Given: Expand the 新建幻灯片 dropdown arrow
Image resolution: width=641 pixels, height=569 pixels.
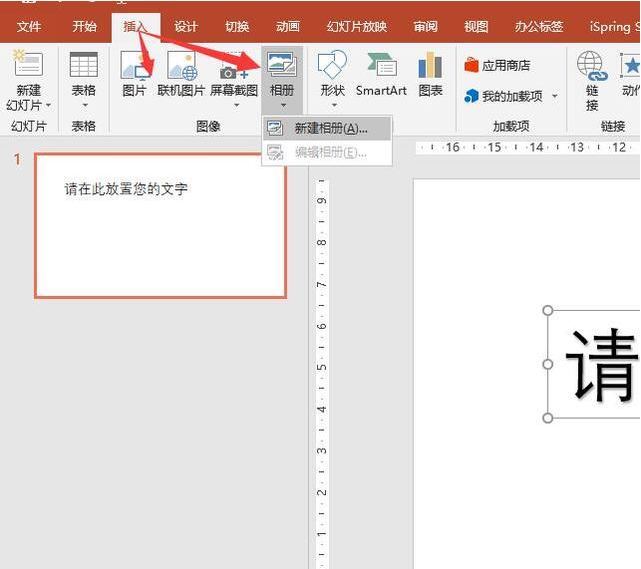Looking at the screenshot, I should click(47, 105).
